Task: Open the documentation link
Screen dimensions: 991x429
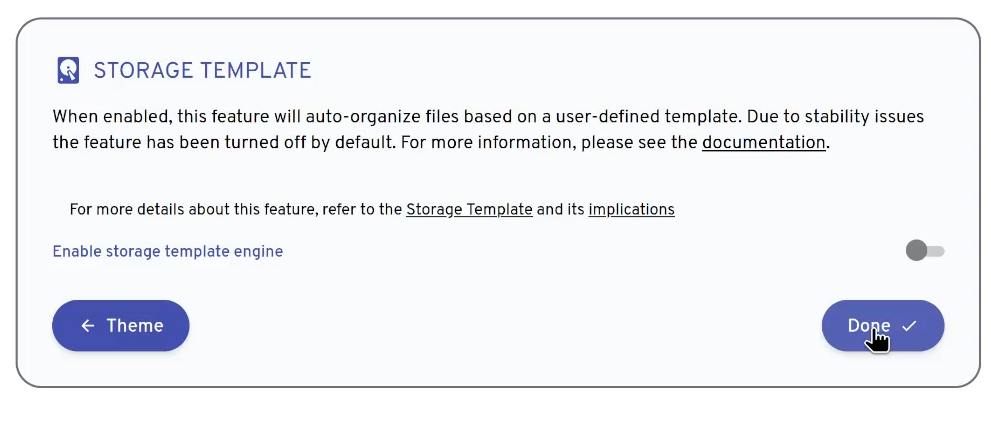Action: (x=763, y=142)
